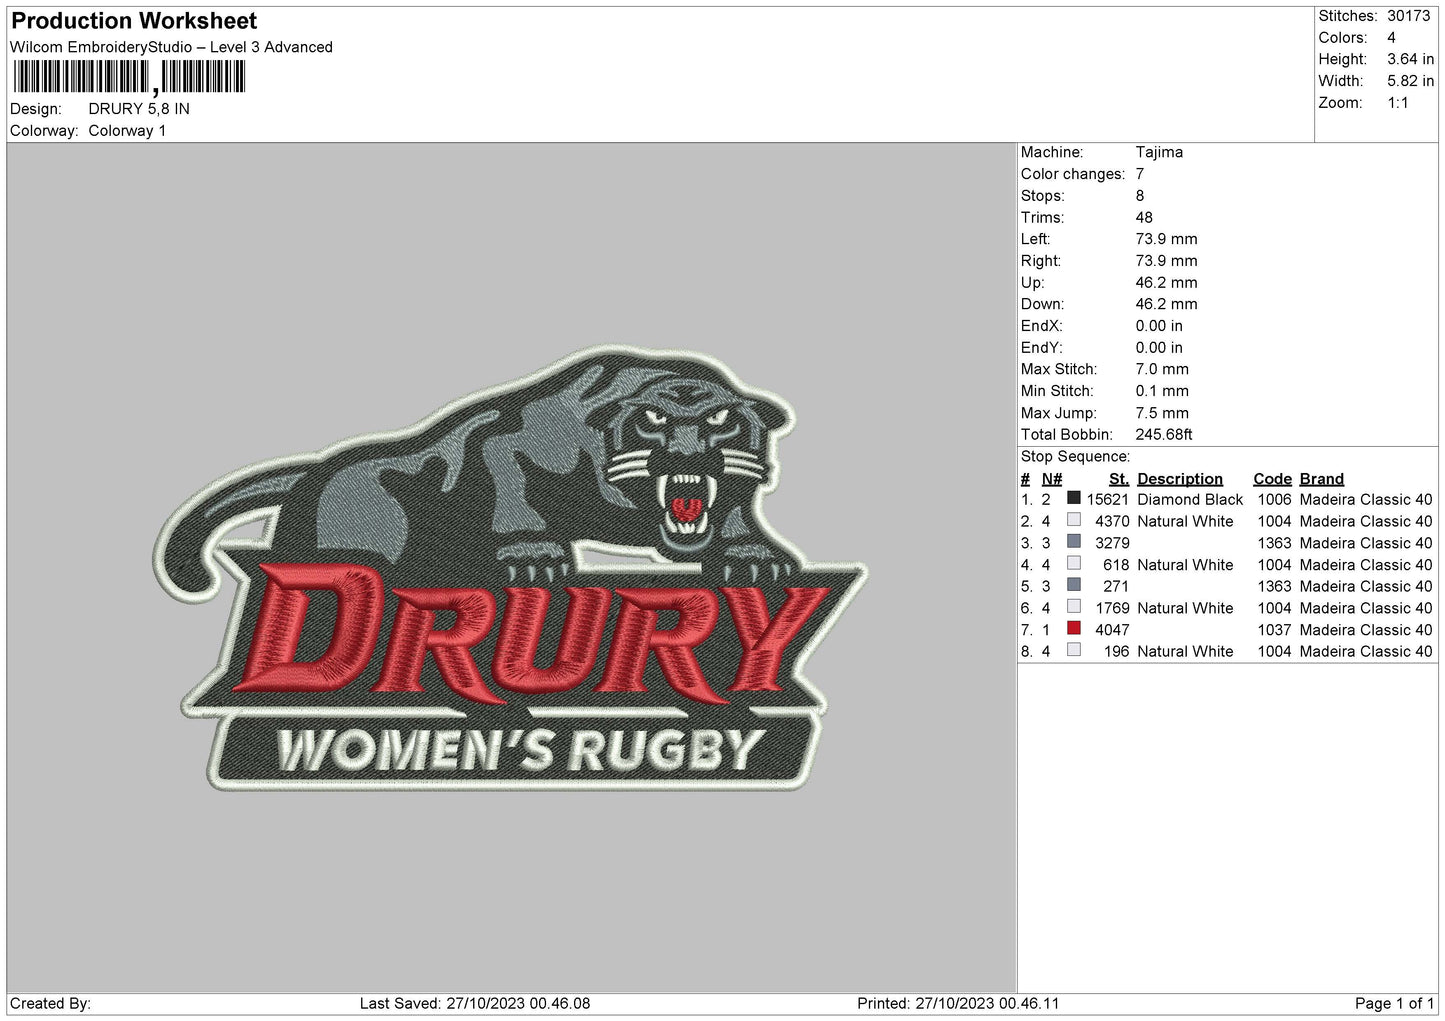Click 'Natural White' in stop row 2
The width and height of the screenshot is (1445, 1021).
1185,521
